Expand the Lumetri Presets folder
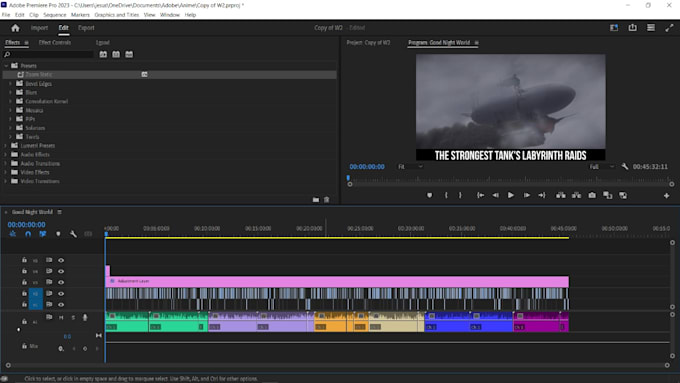This screenshot has width=680, height=383. click(6, 146)
